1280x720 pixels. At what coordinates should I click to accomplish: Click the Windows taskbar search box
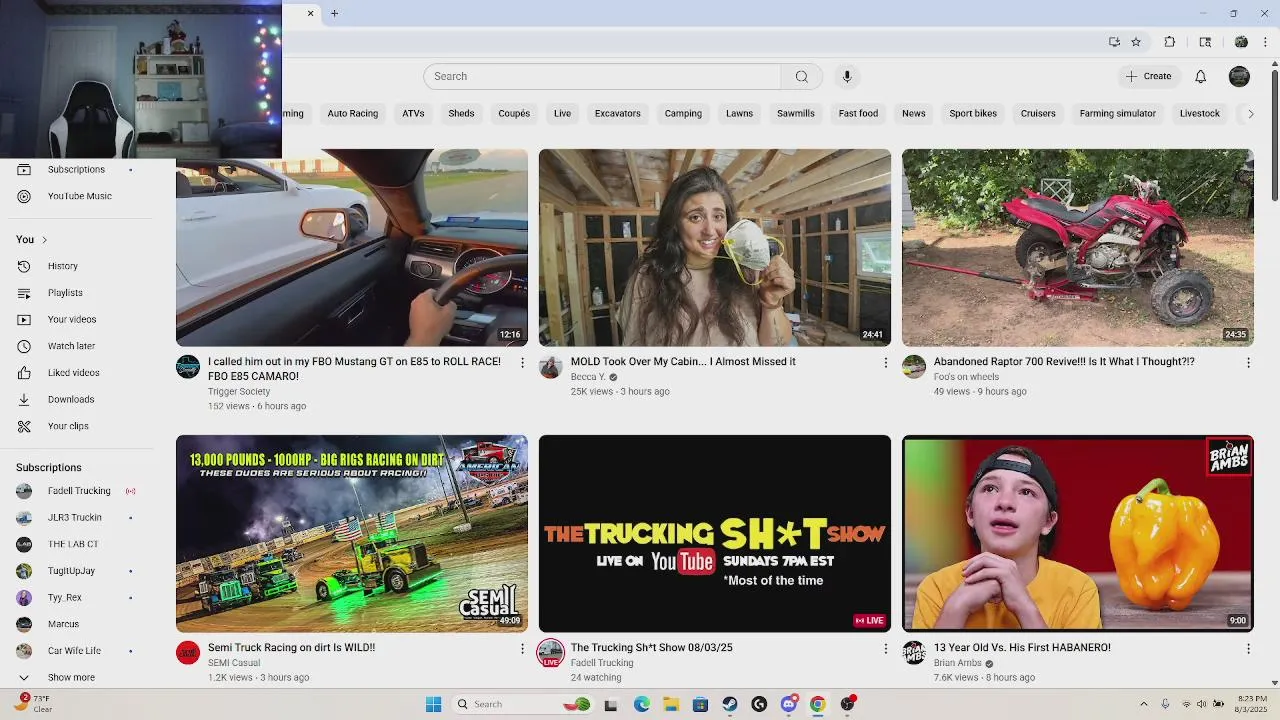point(522,704)
